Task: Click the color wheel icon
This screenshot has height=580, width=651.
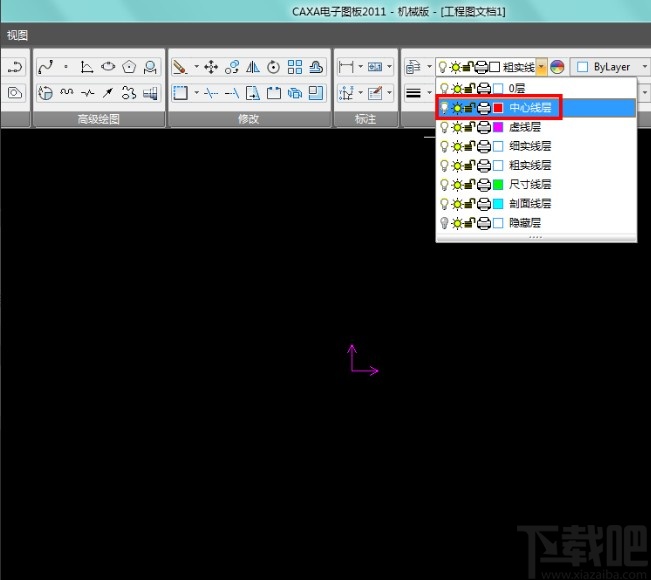Action: tap(557, 67)
